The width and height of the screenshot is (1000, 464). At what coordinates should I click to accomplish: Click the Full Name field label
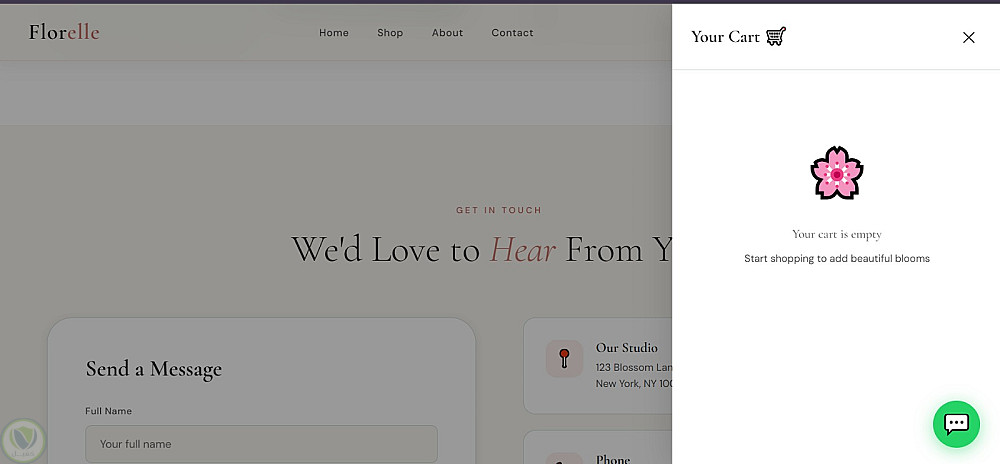coord(108,411)
